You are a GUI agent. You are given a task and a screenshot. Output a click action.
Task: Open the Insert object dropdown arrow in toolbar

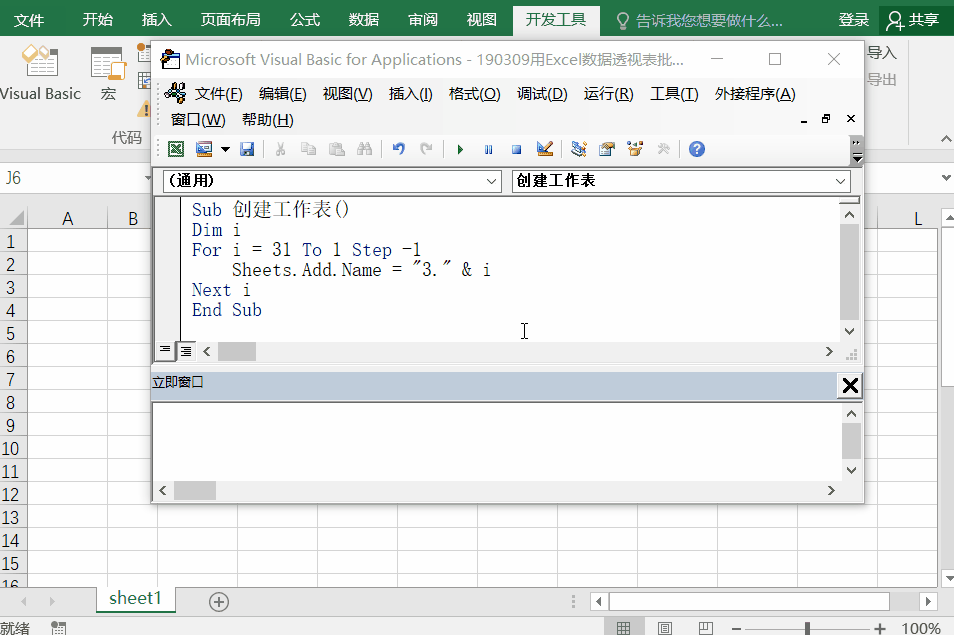225,149
